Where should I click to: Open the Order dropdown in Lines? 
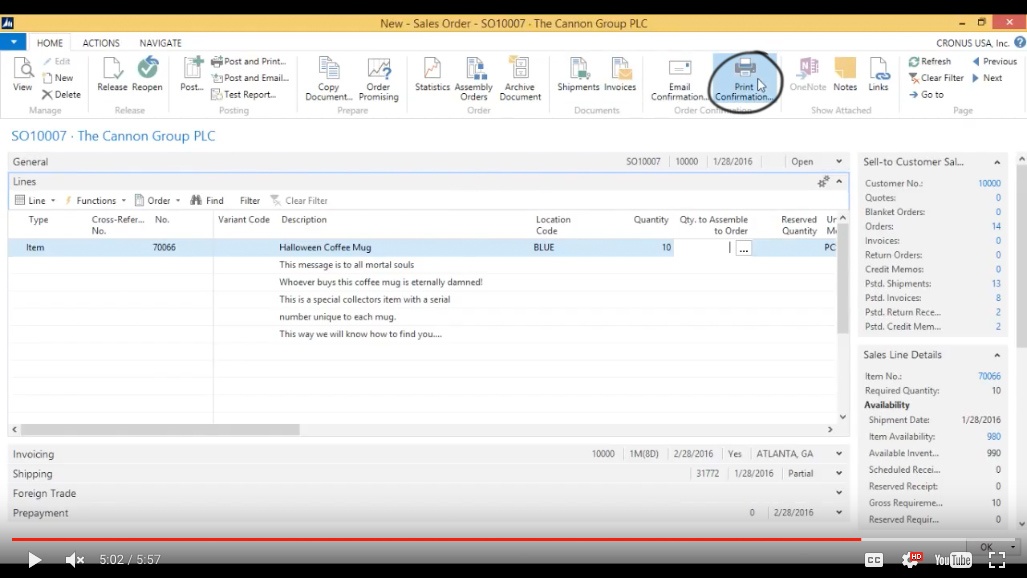pyautogui.click(x=157, y=201)
